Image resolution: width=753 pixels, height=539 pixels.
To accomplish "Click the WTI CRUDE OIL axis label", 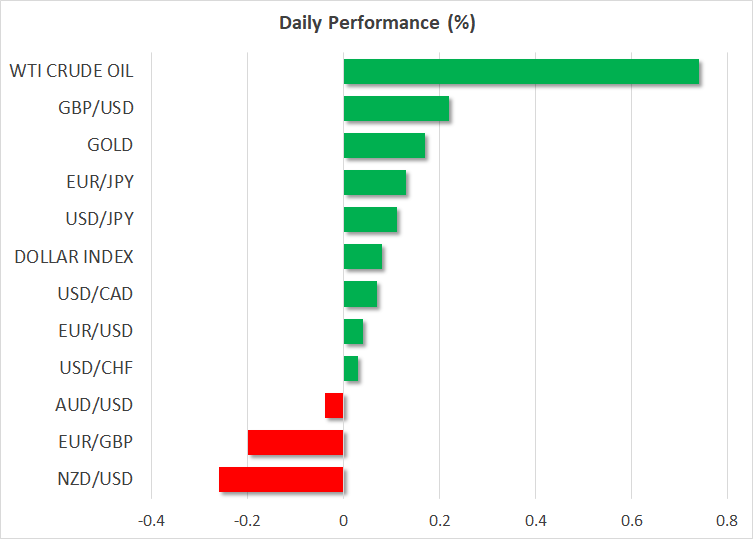I will (x=70, y=71).
